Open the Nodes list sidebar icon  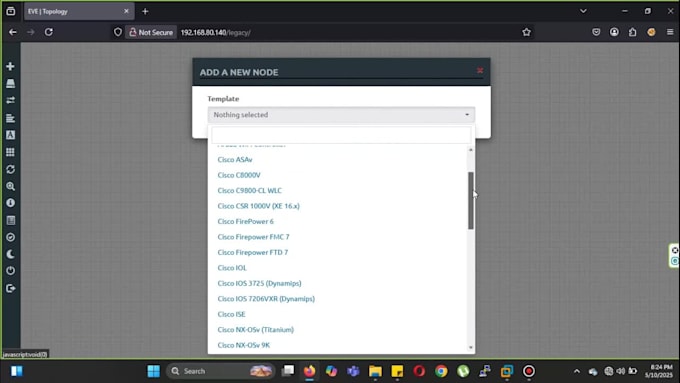click(10, 83)
